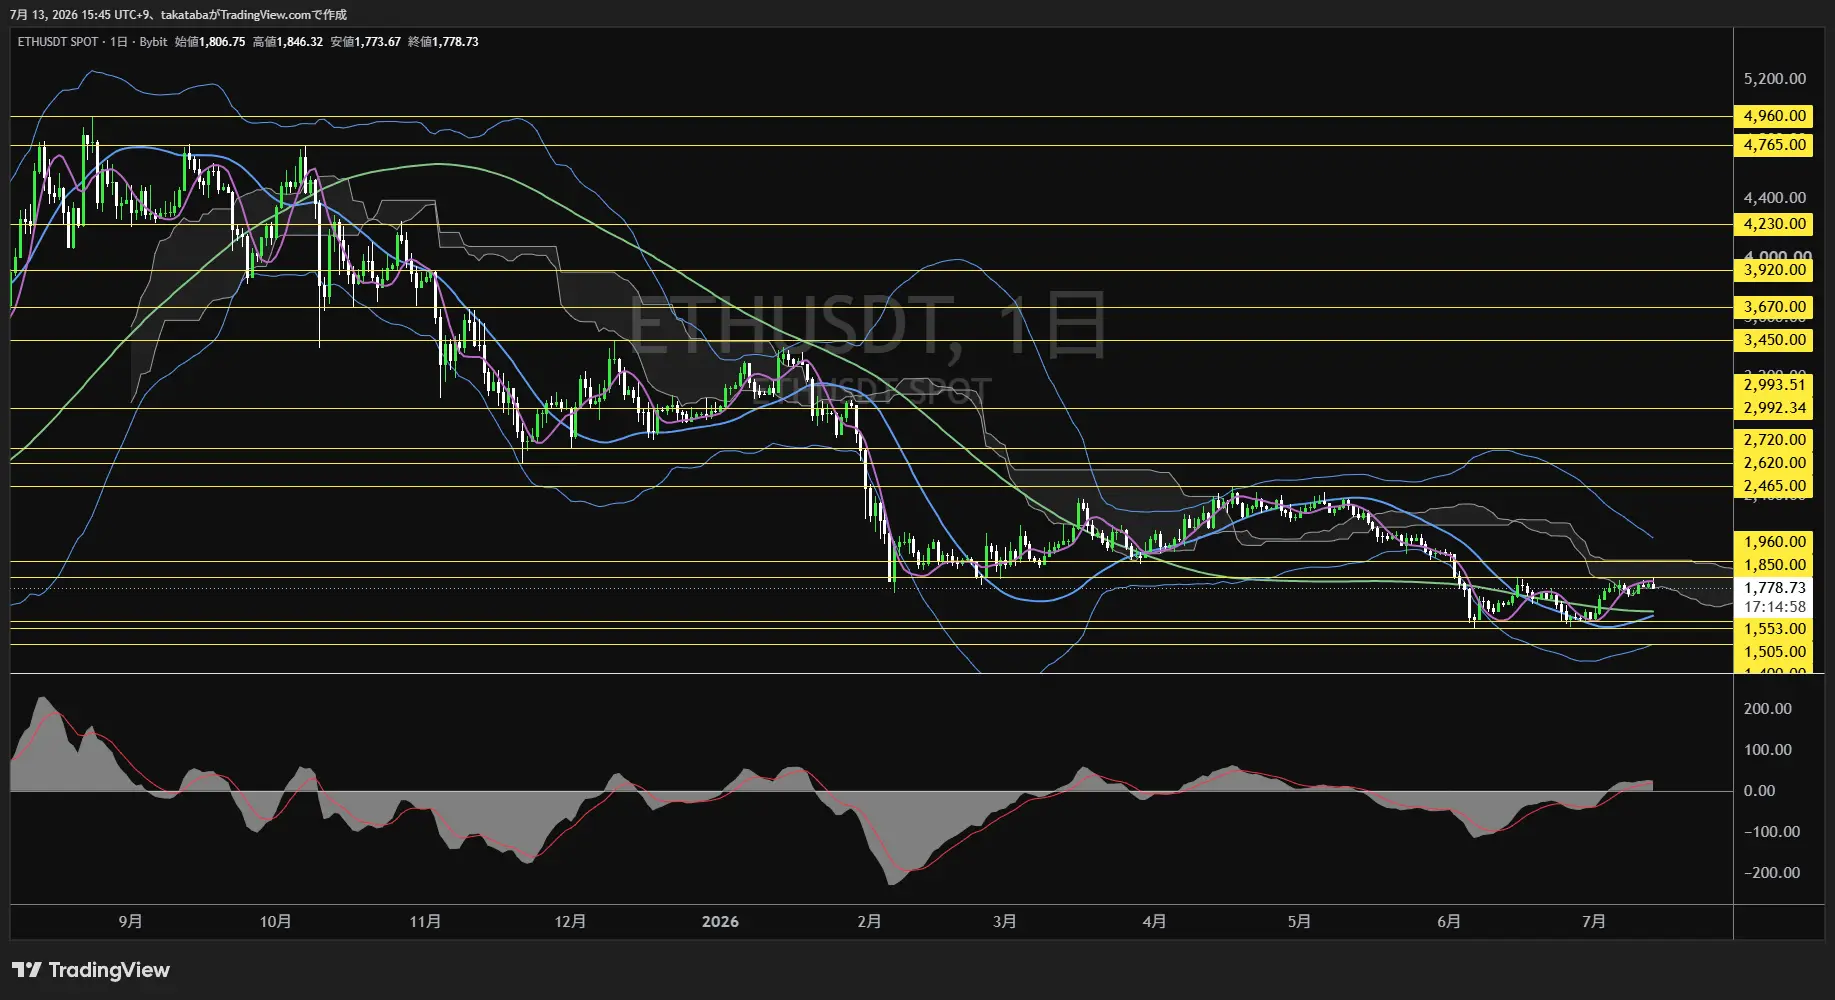This screenshot has width=1835, height=1000.
Task: Click the TradingView logo at bottom left
Action: (91, 970)
